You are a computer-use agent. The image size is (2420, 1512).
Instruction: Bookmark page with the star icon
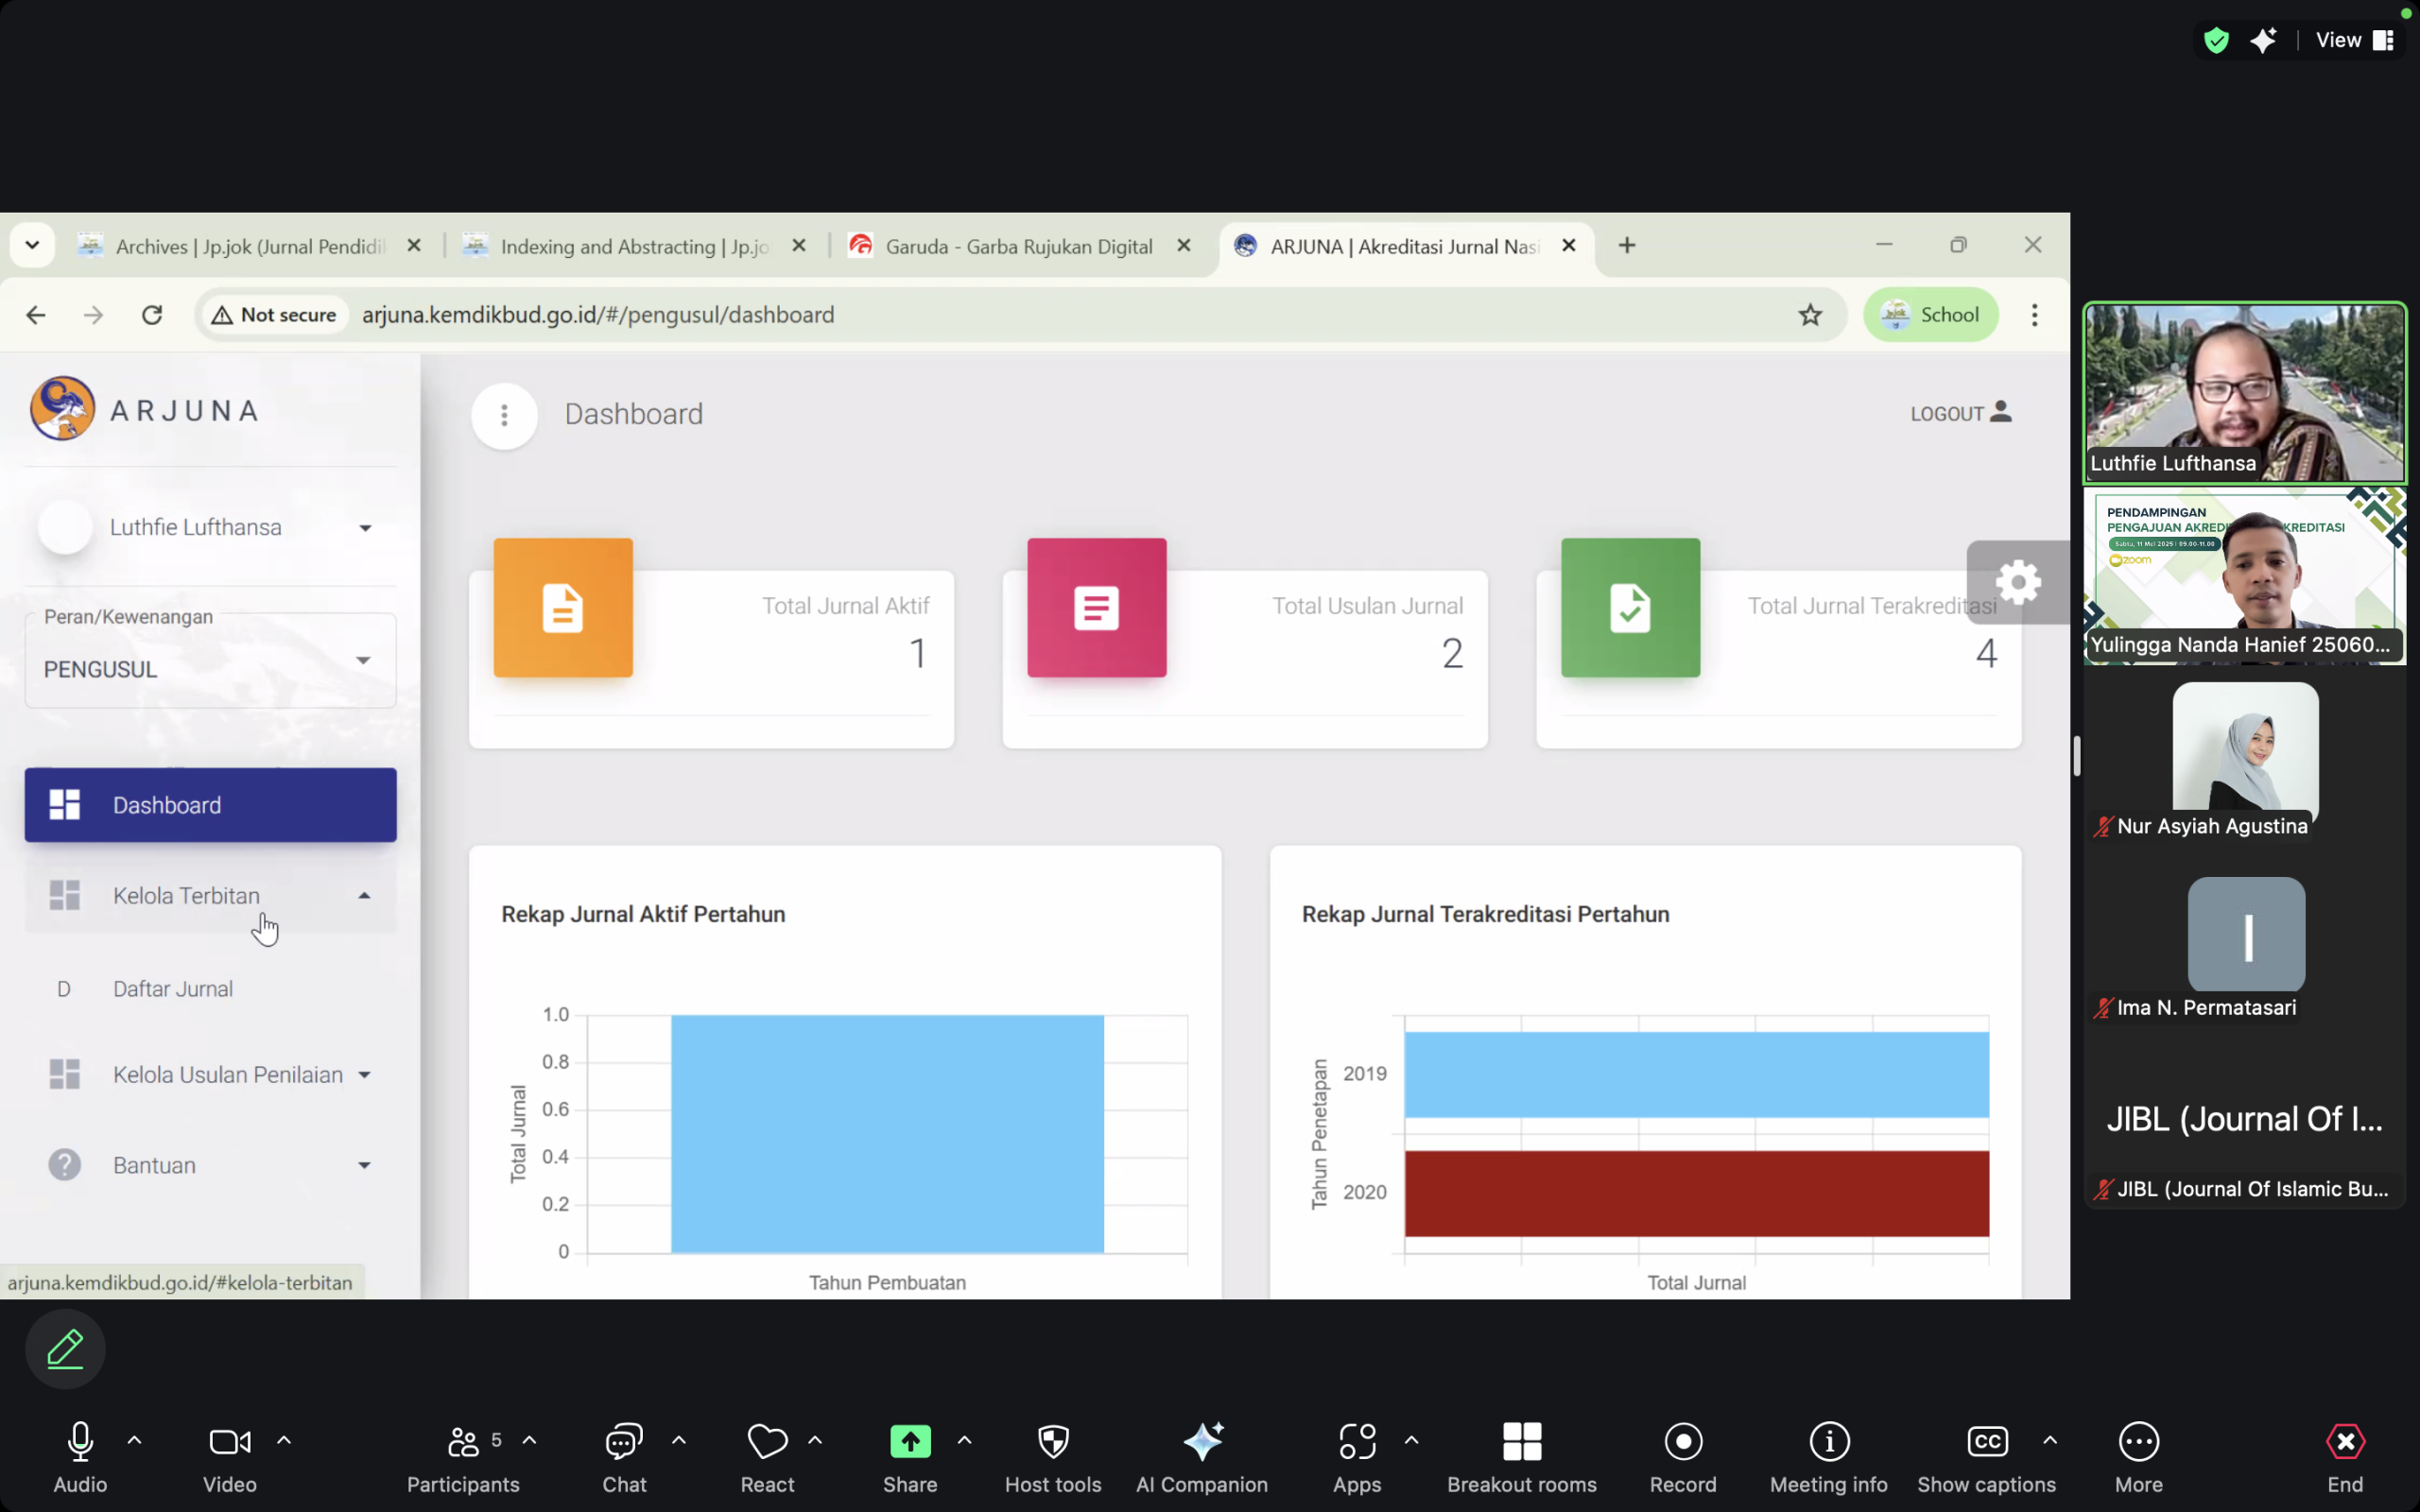[1810, 315]
